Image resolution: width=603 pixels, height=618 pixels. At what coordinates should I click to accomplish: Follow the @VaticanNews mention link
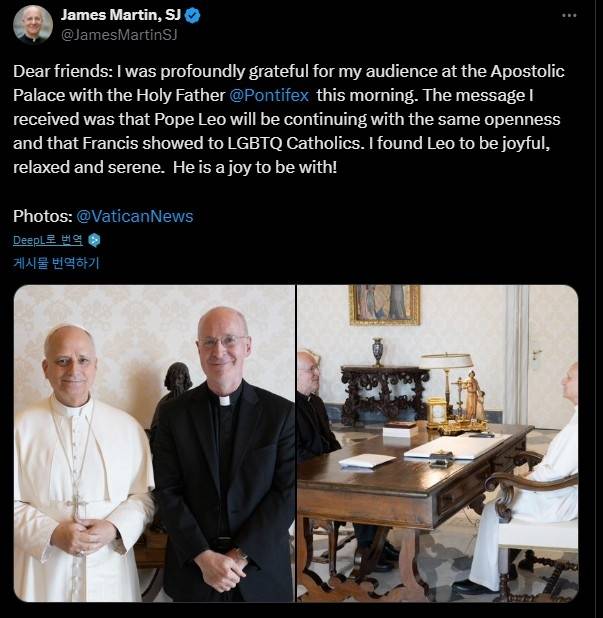(135, 216)
